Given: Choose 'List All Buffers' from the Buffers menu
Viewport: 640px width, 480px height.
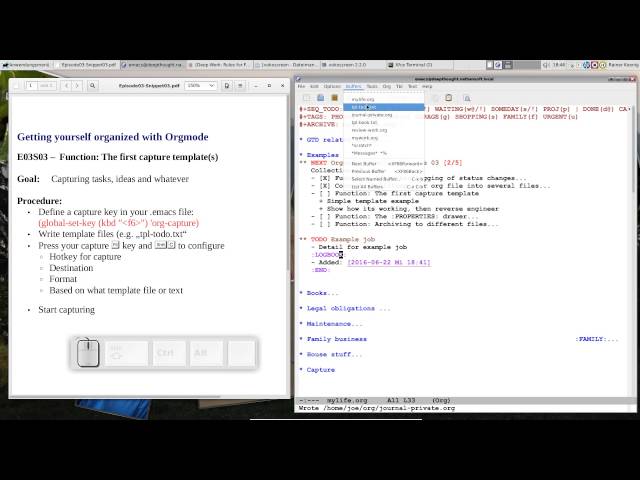Looking at the screenshot, I should click(x=384, y=187).
